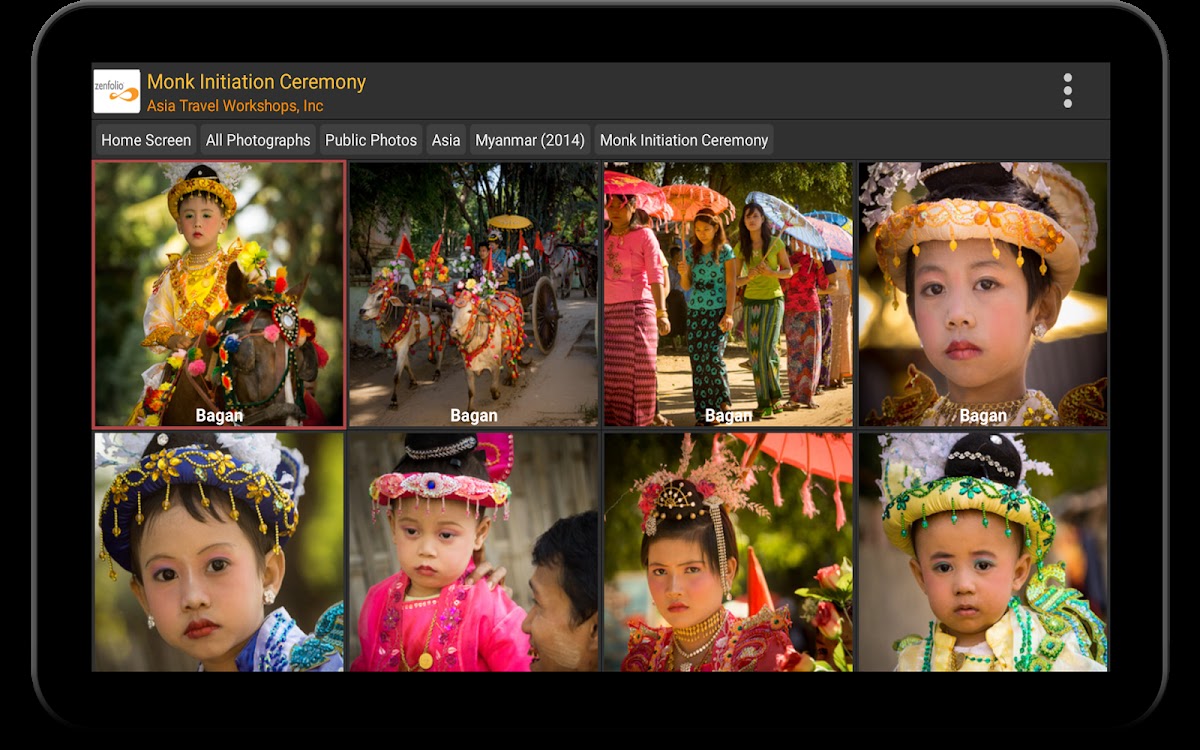Navigate to All Photographs breadcrumb
This screenshot has width=1200, height=750.
(x=258, y=140)
